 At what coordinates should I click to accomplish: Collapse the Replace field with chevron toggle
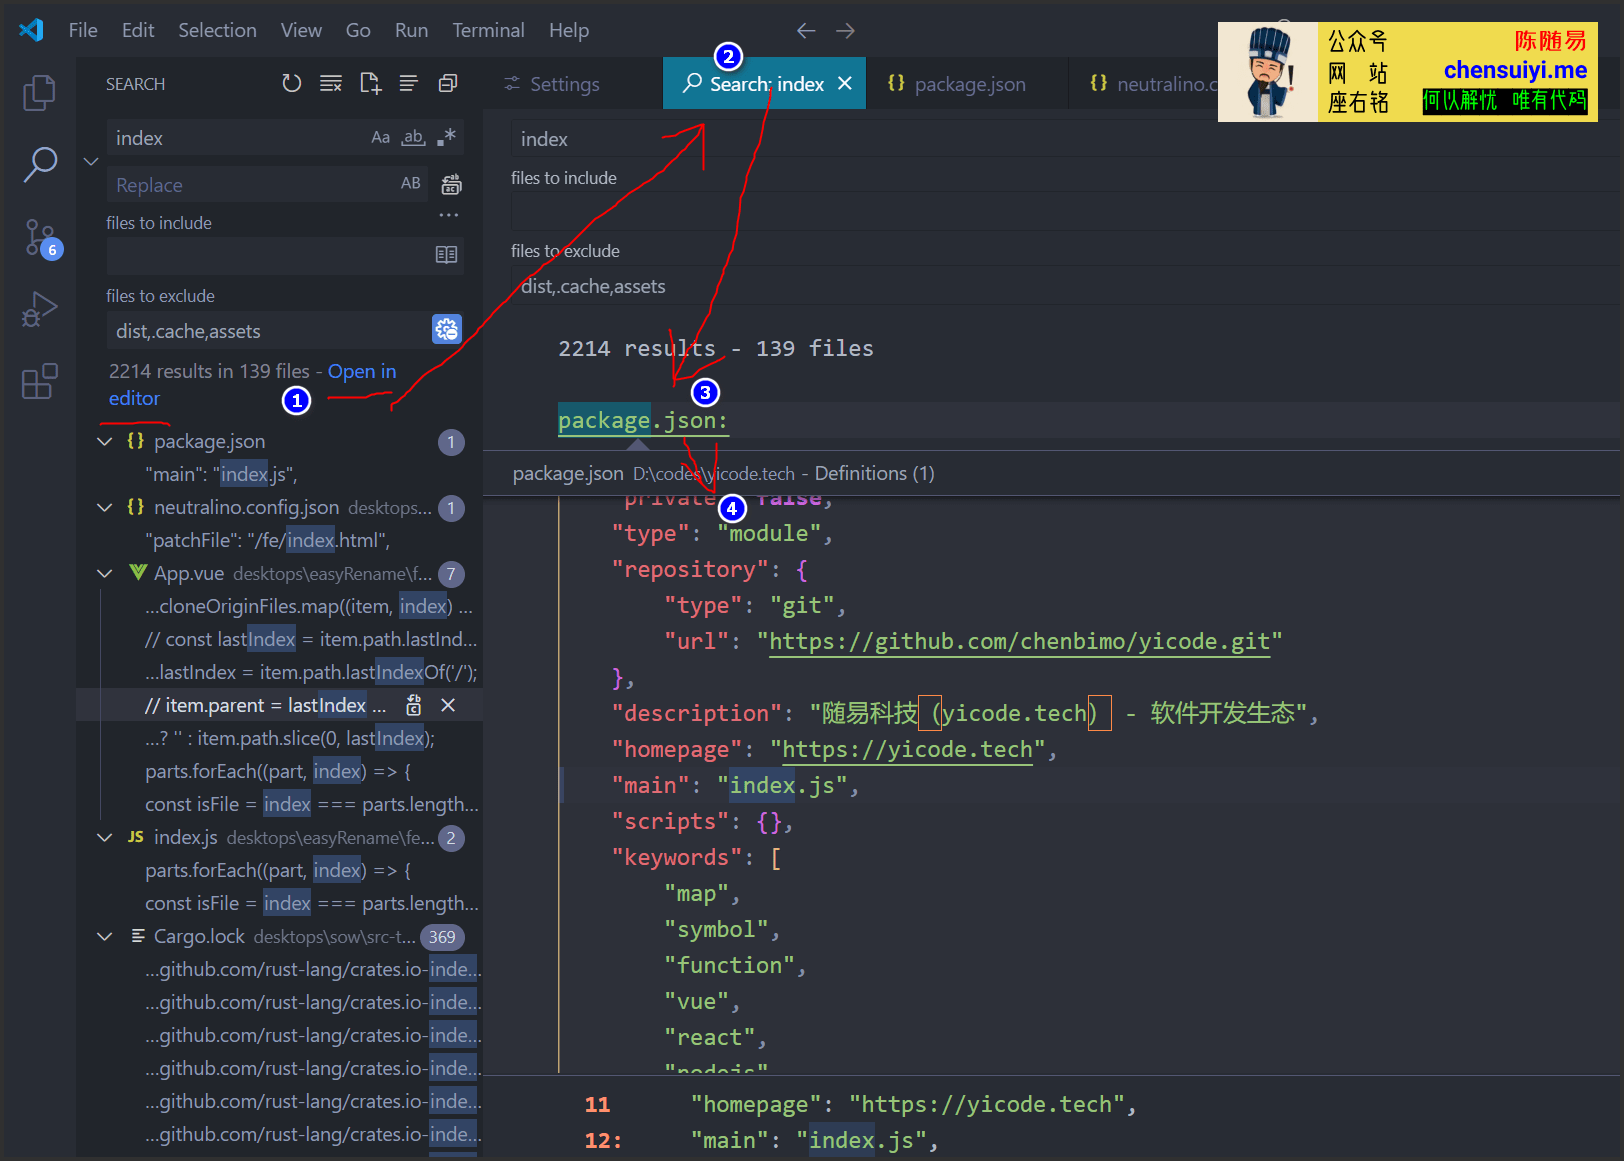pyautogui.click(x=91, y=161)
